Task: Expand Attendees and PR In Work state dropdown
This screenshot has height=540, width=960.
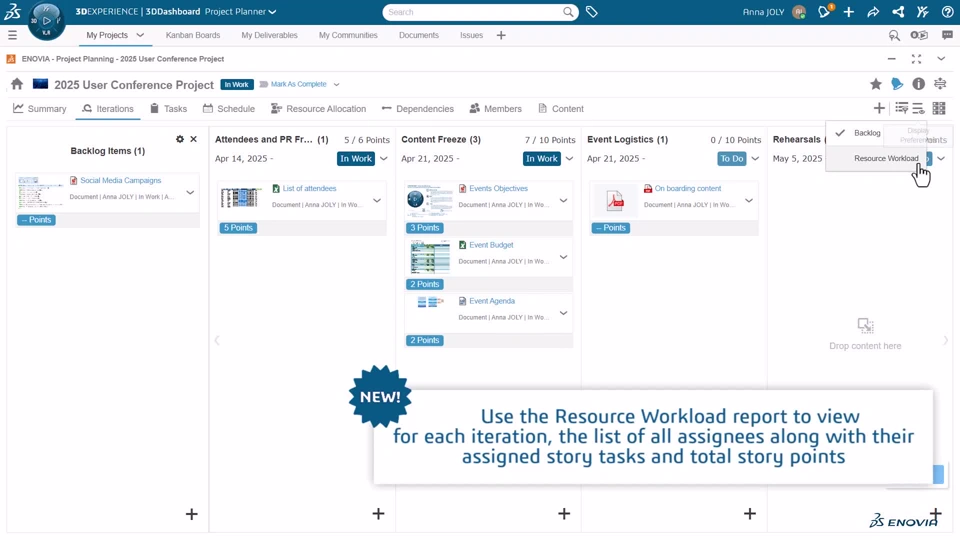Action: tap(384, 159)
